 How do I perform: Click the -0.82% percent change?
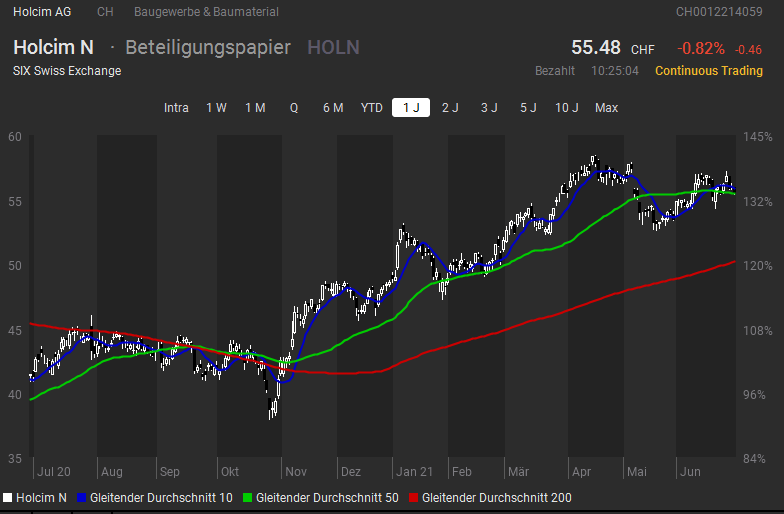[701, 48]
